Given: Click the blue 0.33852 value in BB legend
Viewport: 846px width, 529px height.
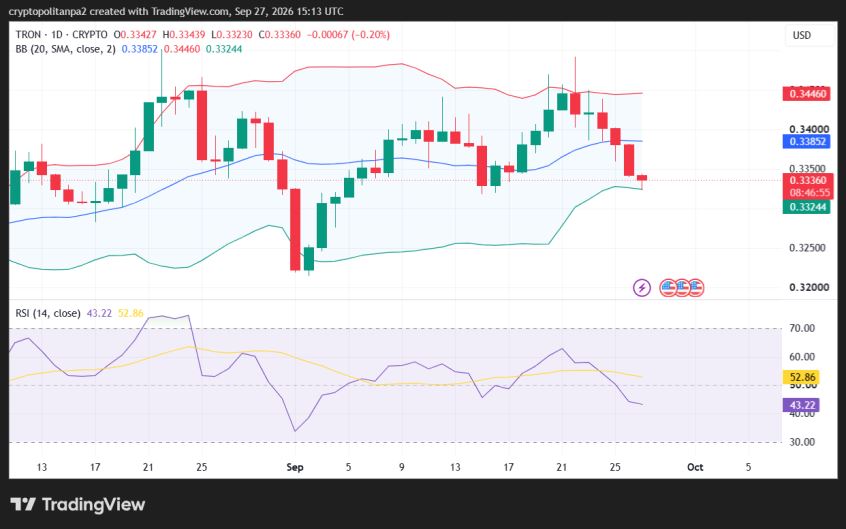Looking at the screenshot, I should click(140, 49).
